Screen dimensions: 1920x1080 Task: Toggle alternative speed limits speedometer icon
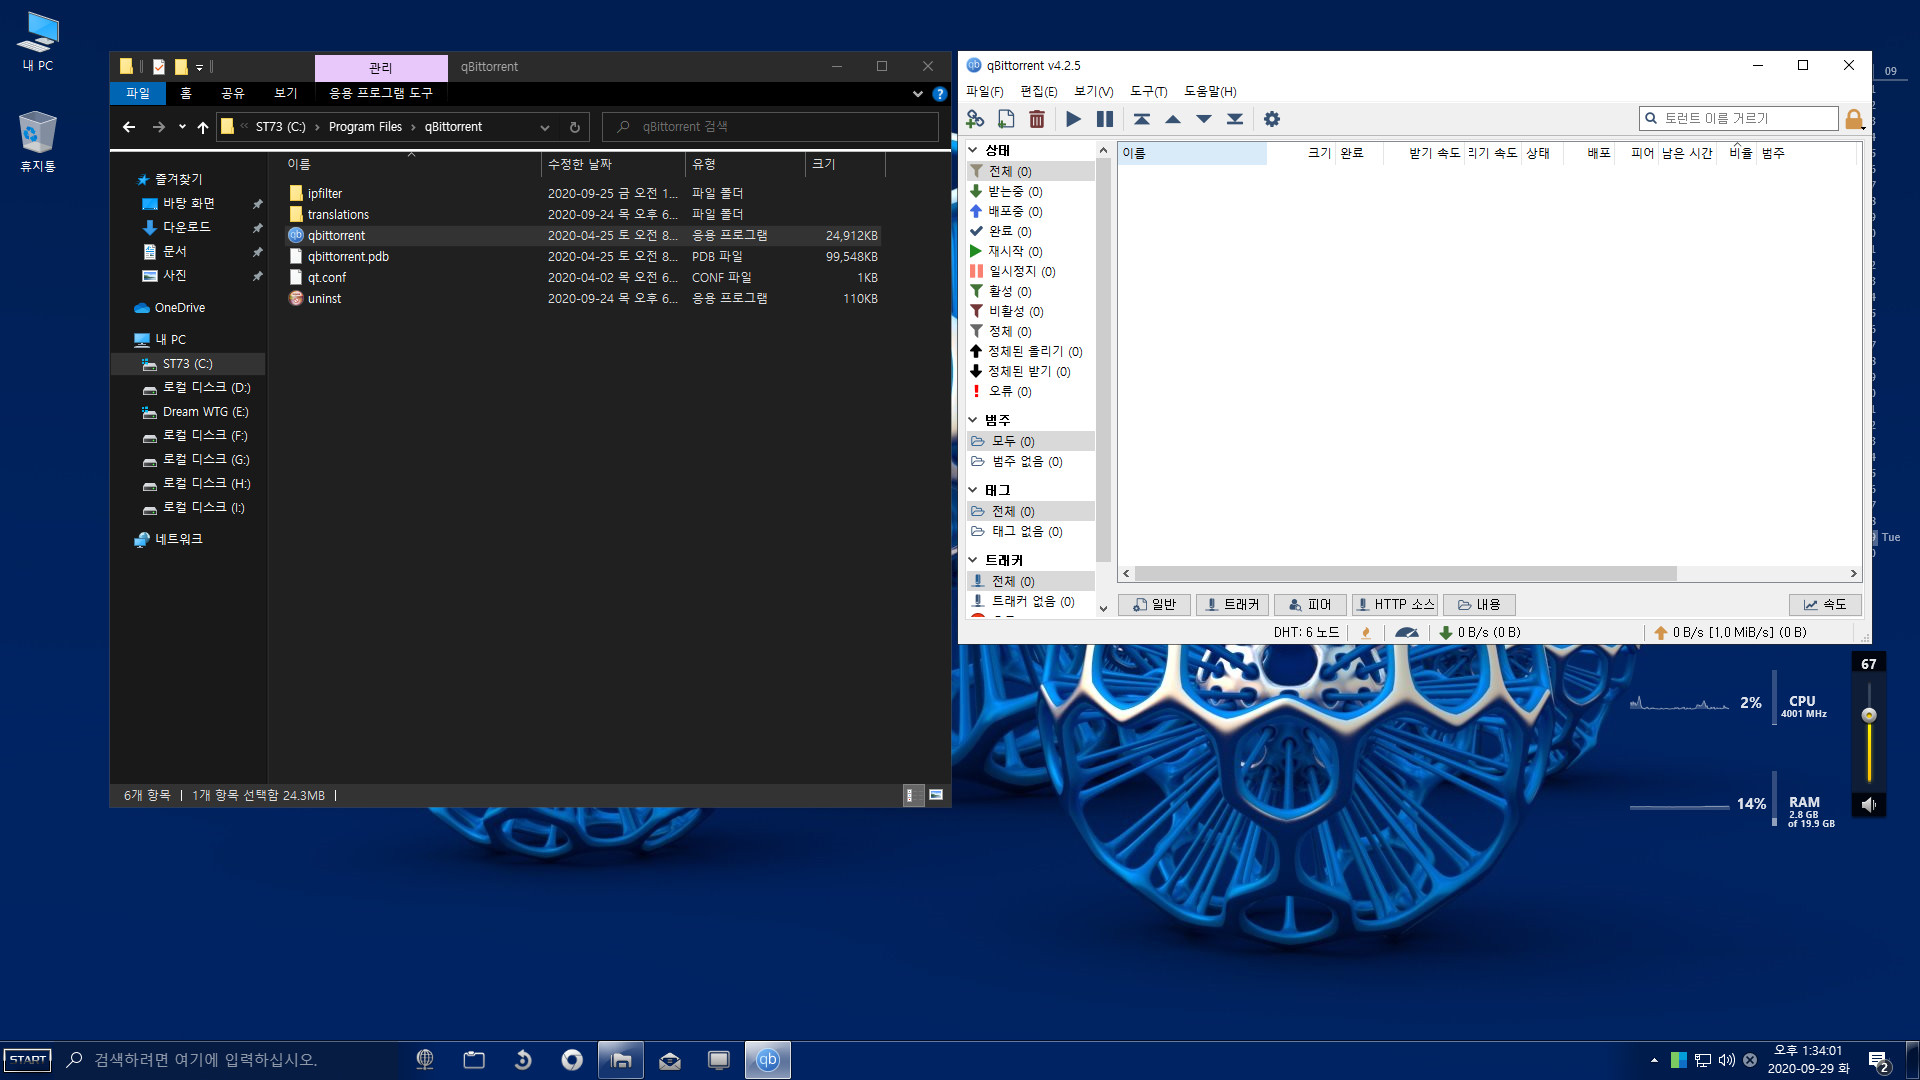(x=1406, y=632)
